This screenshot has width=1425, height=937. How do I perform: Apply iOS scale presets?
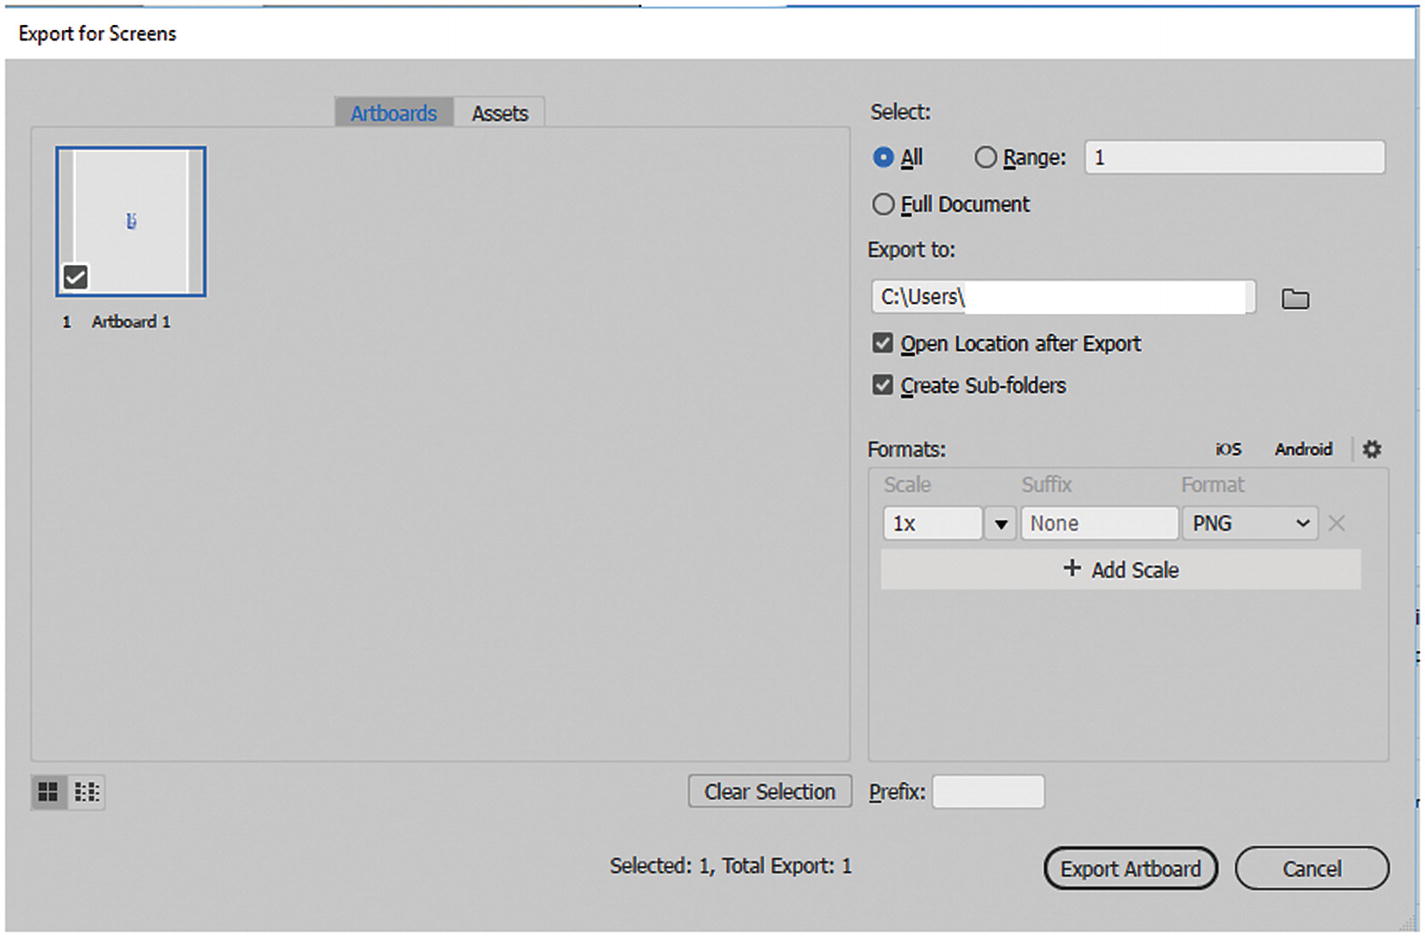coord(1228,449)
